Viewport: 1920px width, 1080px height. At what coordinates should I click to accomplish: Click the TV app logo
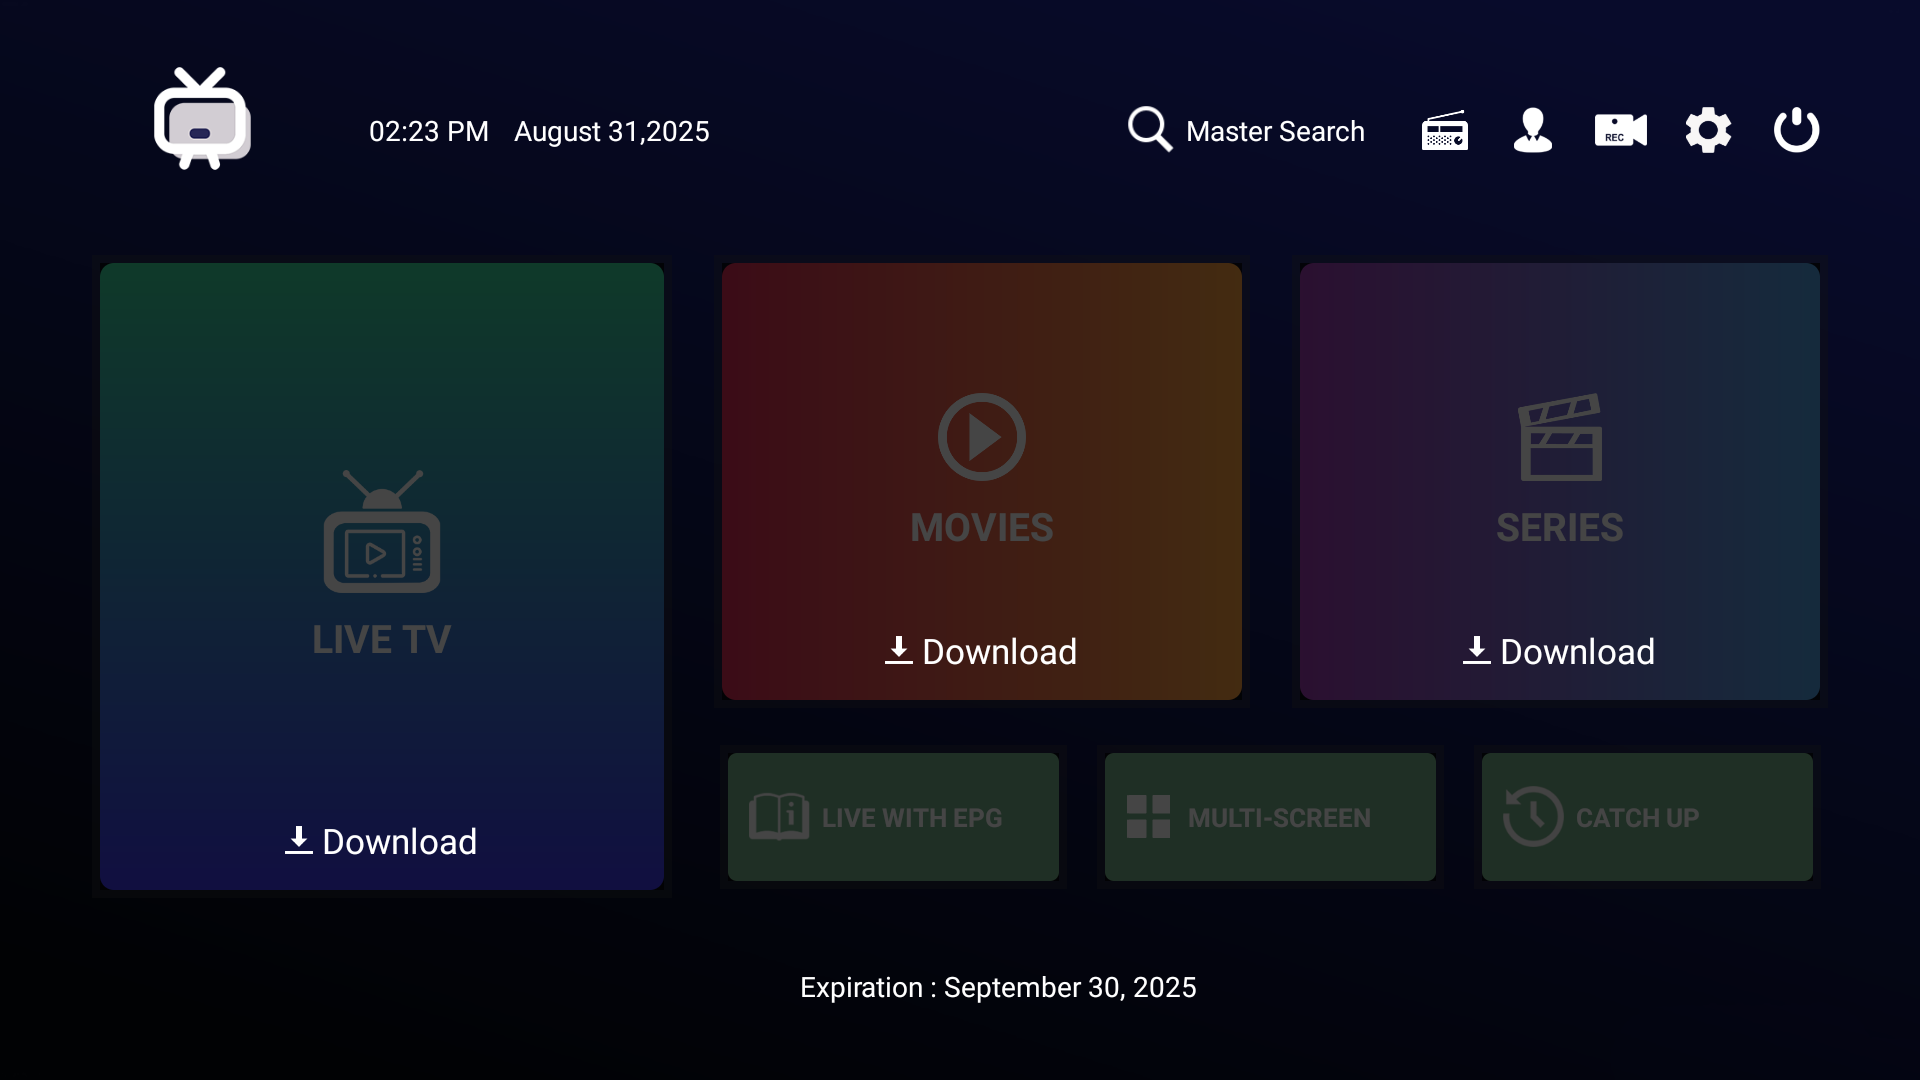tap(202, 120)
